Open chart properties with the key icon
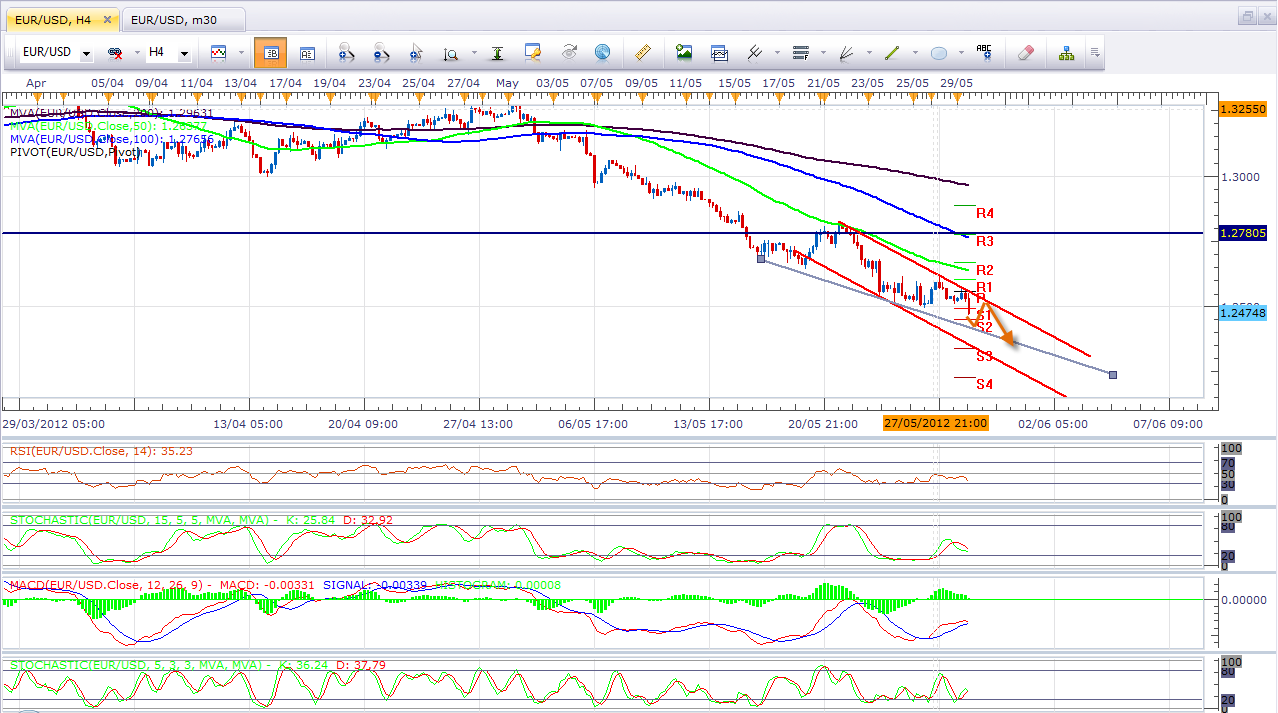1278x713 pixels. click(x=532, y=52)
